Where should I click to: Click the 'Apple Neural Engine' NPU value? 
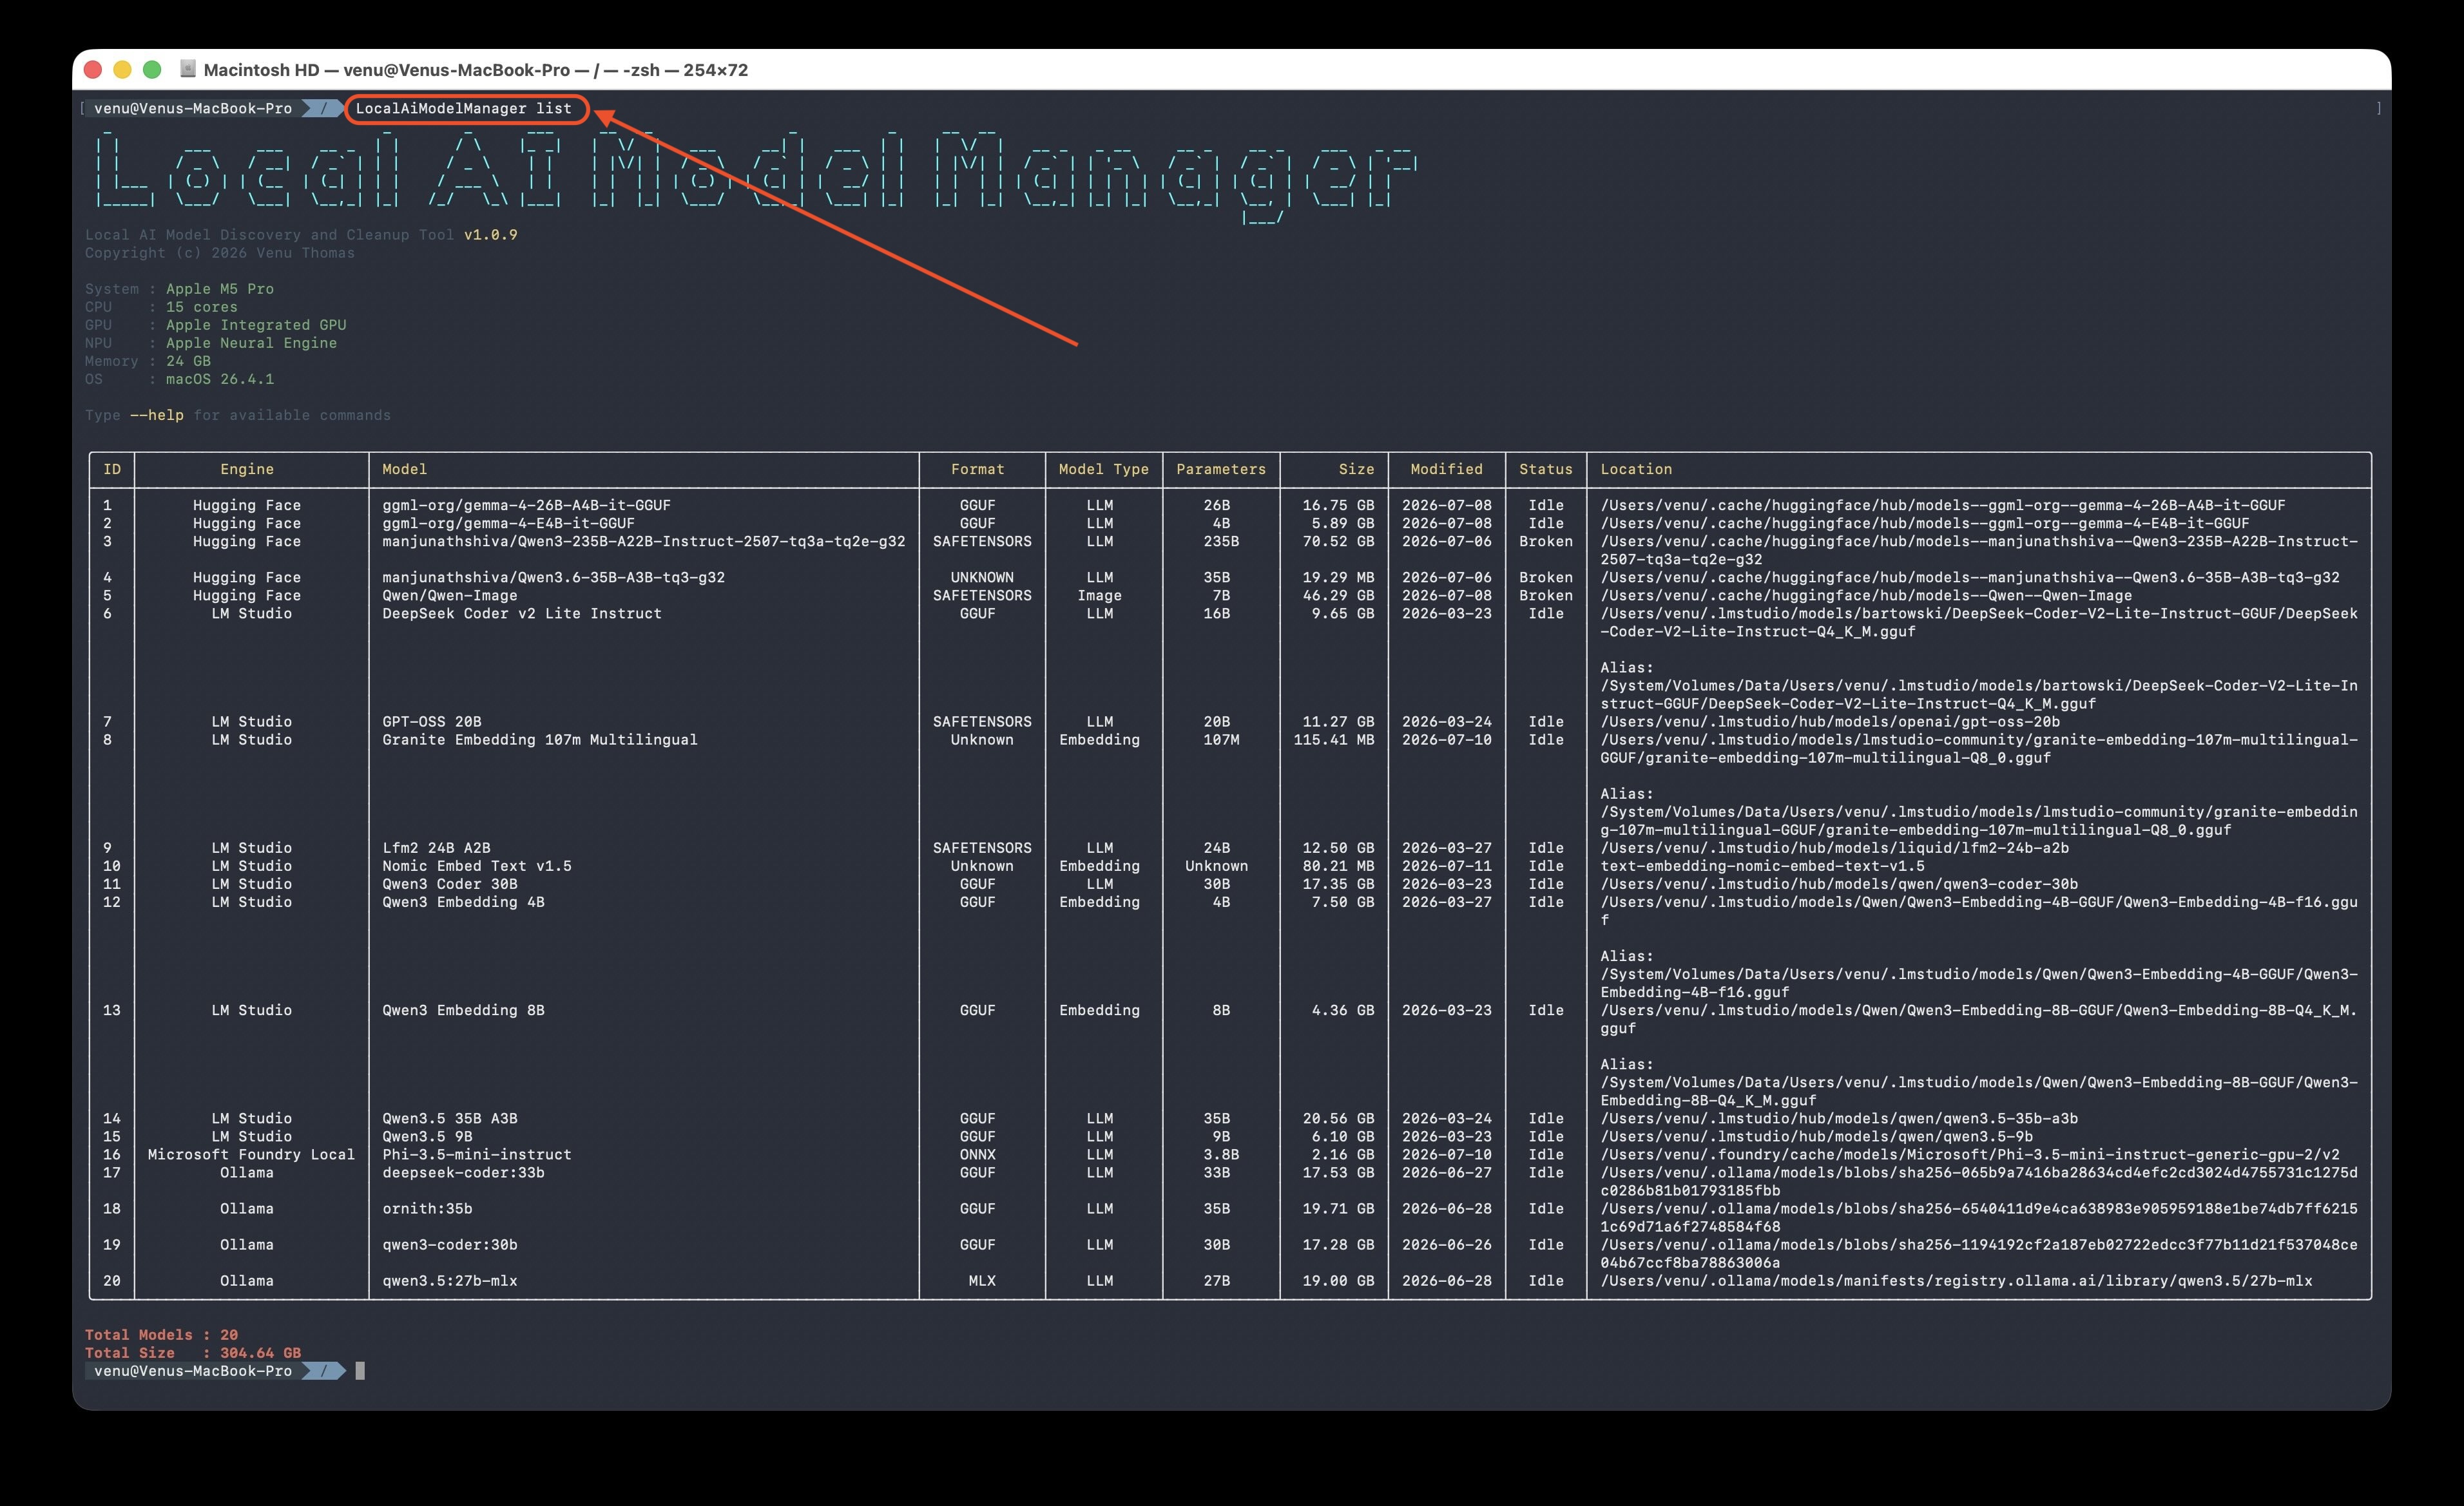point(251,343)
